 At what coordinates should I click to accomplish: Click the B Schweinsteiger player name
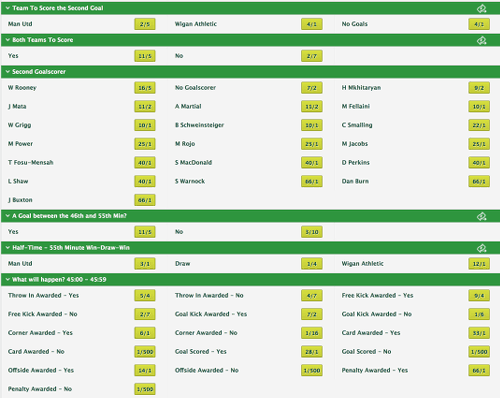tap(199, 125)
